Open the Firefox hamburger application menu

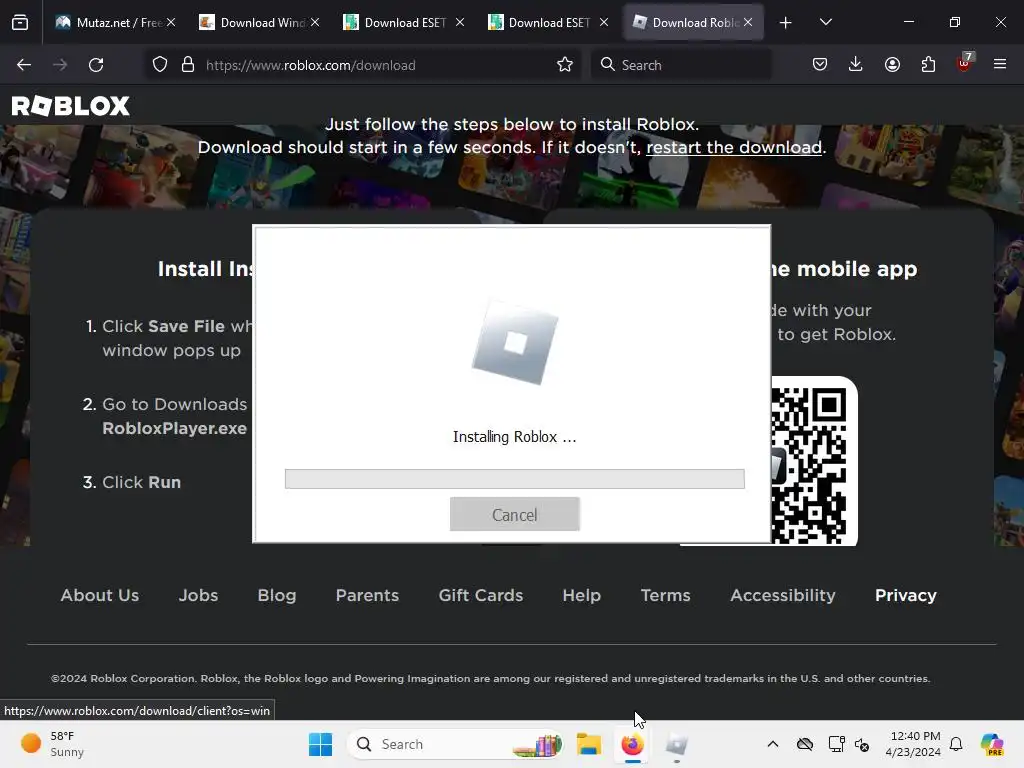click(x=1000, y=64)
